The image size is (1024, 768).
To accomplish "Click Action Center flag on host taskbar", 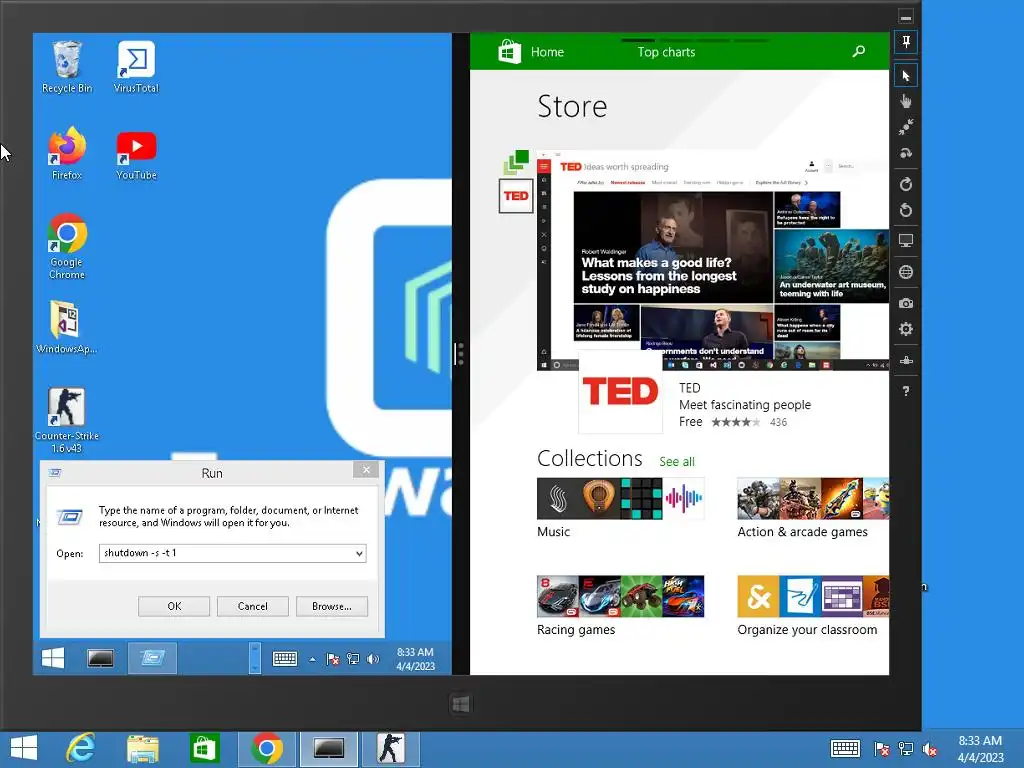I will pos(882,749).
